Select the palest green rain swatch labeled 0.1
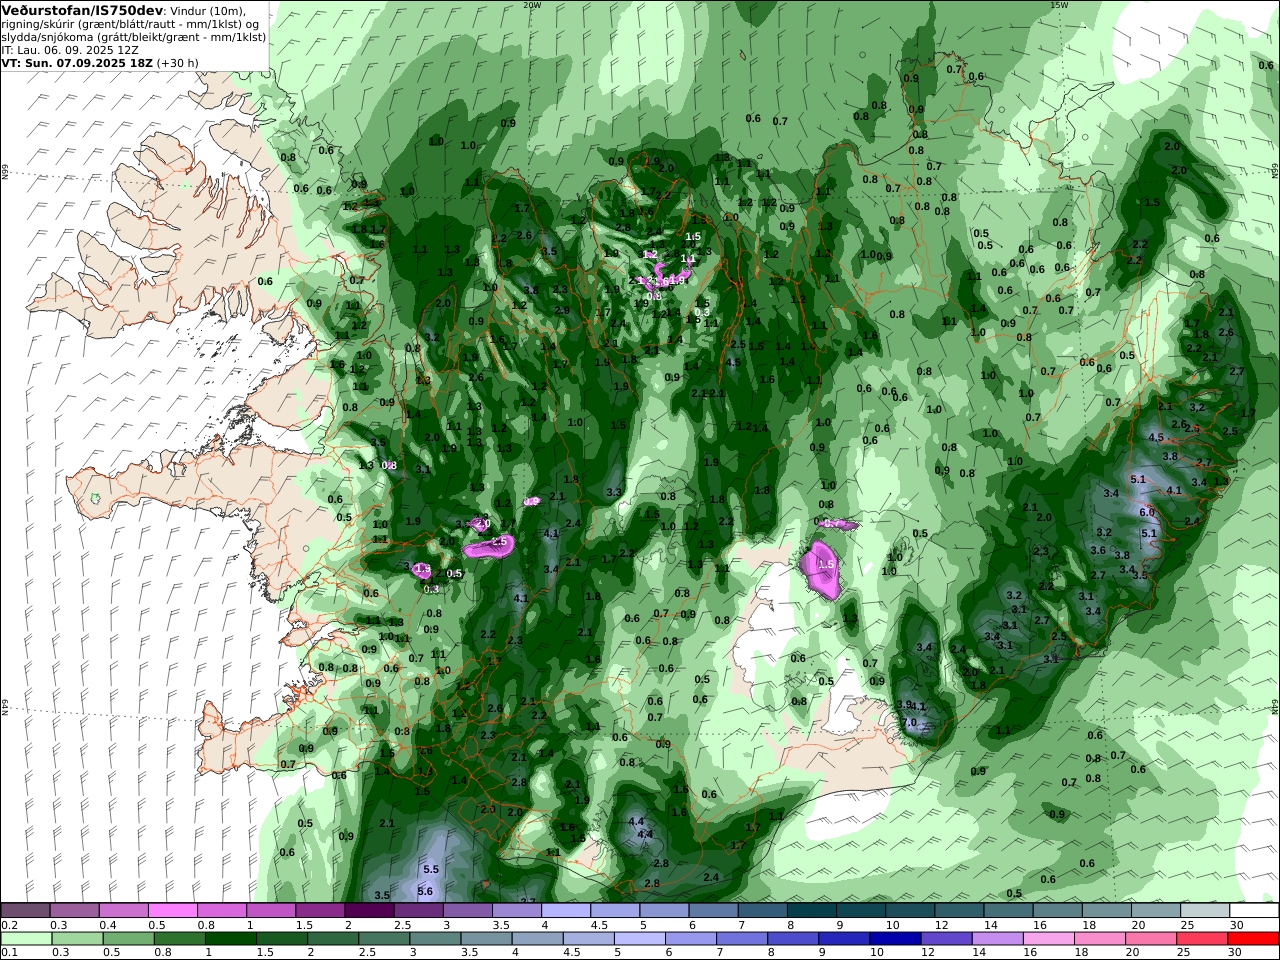1280x960 pixels. click(x=26, y=938)
